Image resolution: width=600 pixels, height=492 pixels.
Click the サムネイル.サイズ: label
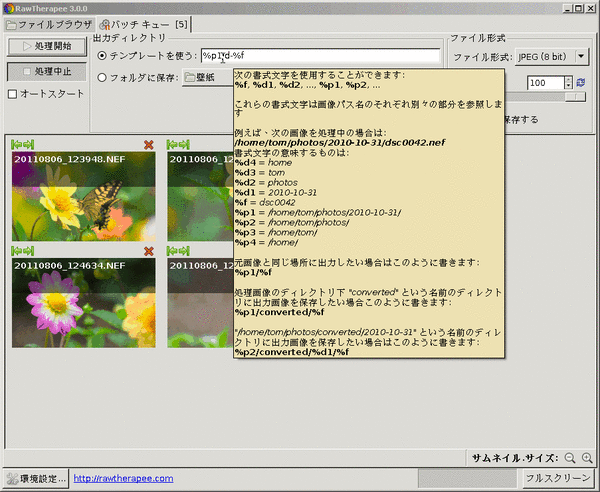[515, 458]
